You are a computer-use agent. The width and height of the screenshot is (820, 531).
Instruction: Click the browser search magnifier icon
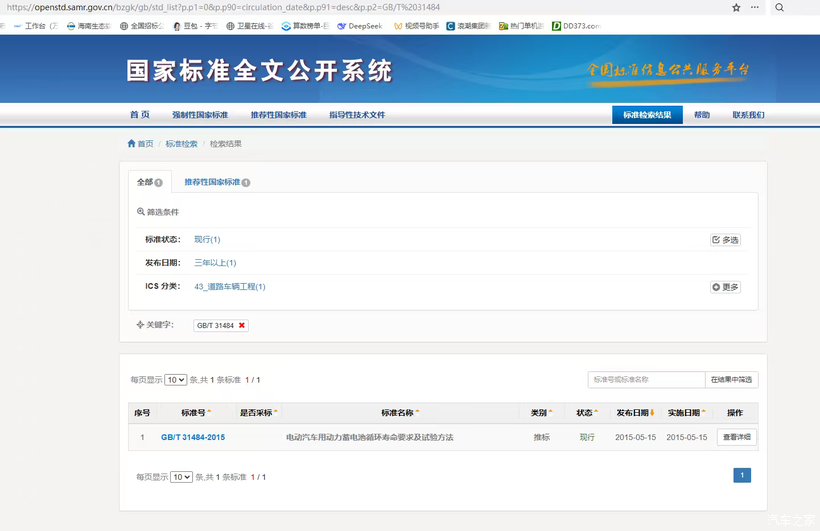tap(780, 7)
